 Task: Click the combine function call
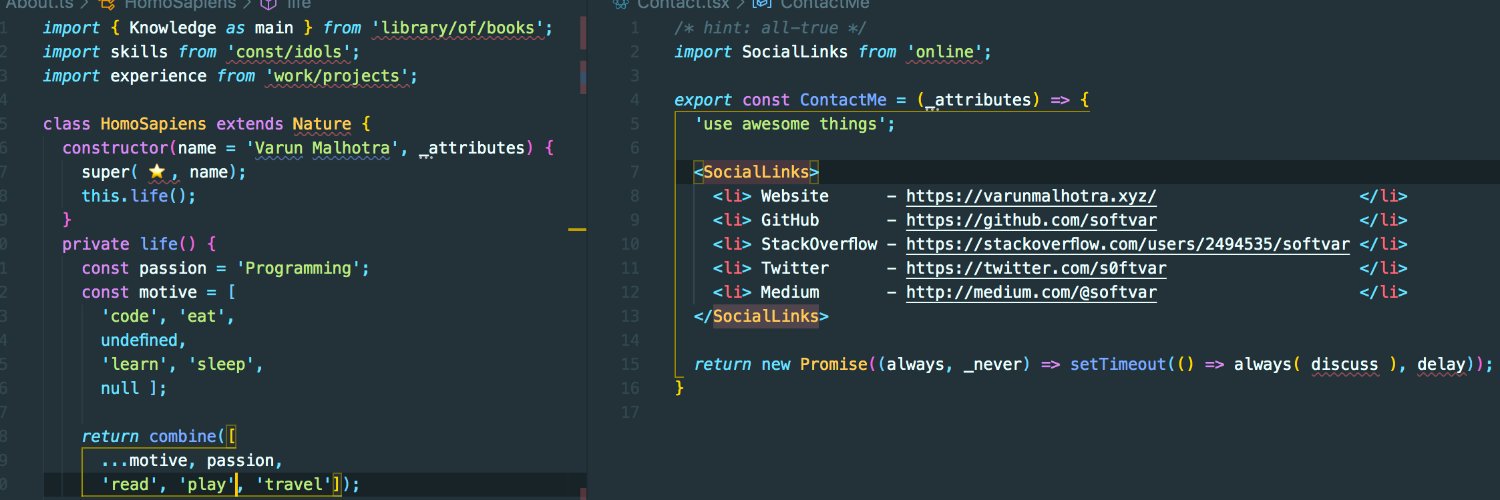point(182,436)
